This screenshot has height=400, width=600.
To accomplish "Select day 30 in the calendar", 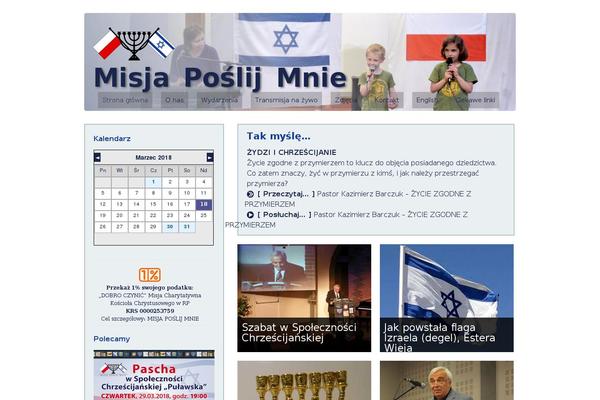I will tap(170, 227).
